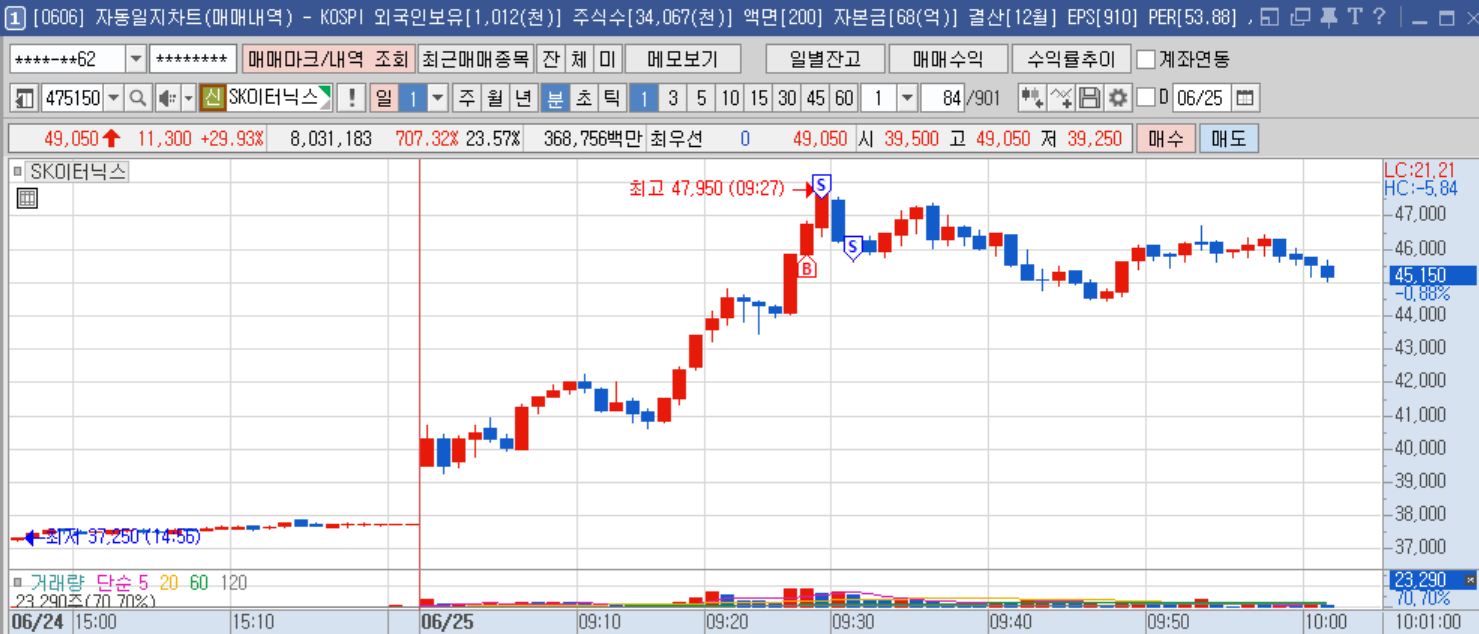Select 30 minute interval
The image size is (1479, 634).
click(x=788, y=98)
